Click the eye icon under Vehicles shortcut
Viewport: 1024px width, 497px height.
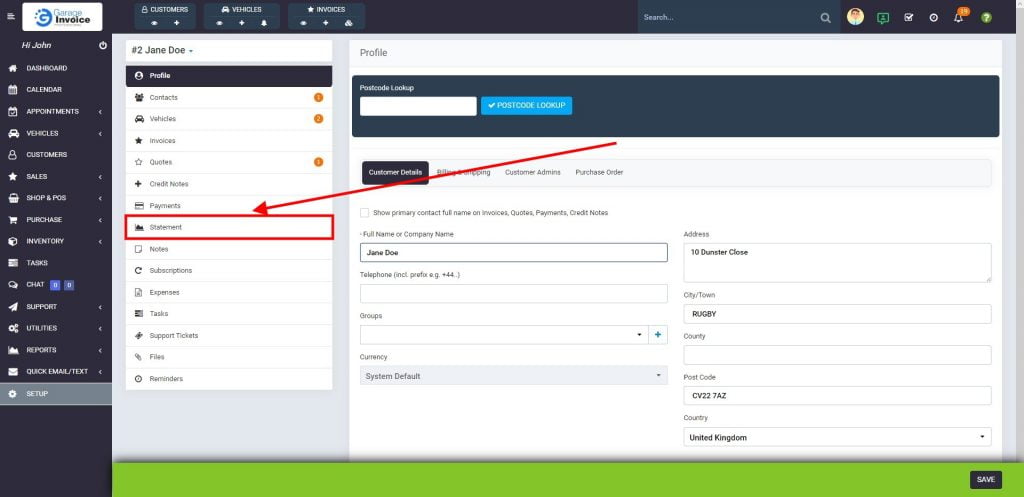point(221,22)
